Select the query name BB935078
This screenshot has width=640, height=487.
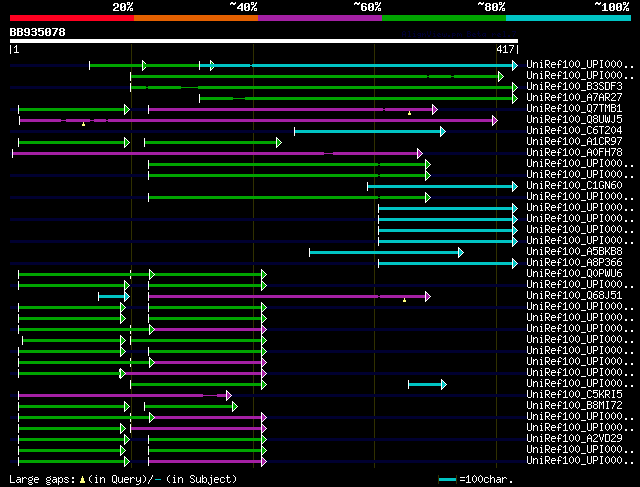click(x=38, y=32)
